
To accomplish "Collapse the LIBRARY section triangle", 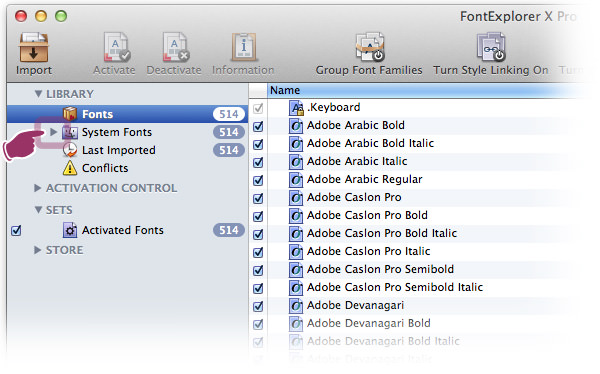I will [x=38, y=93].
